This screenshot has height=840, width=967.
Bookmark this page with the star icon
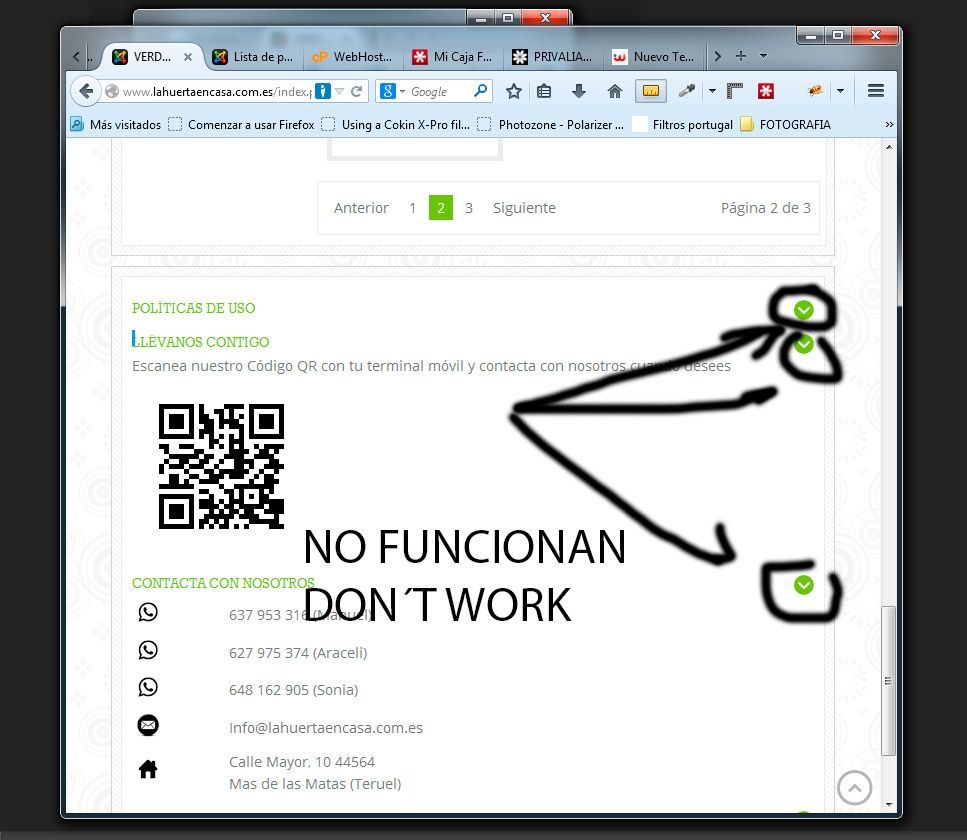click(x=513, y=91)
